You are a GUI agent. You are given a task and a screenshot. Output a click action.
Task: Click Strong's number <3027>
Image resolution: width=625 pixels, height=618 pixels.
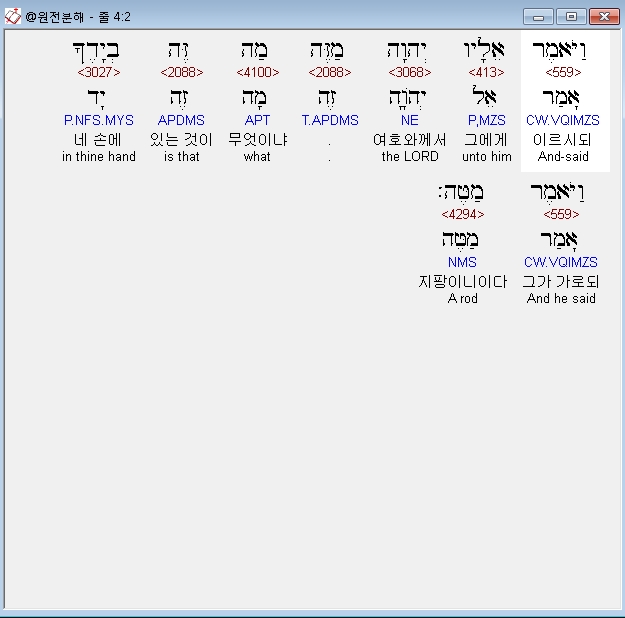click(99, 72)
